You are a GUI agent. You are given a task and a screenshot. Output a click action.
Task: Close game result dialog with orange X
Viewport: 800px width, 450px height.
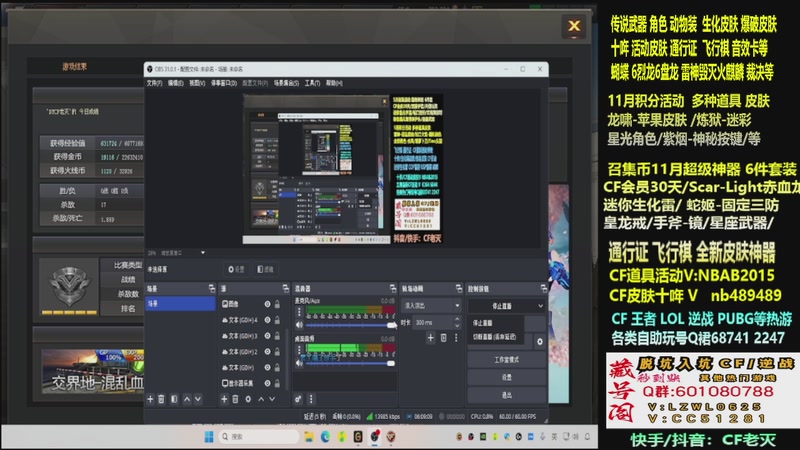(x=574, y=26)
